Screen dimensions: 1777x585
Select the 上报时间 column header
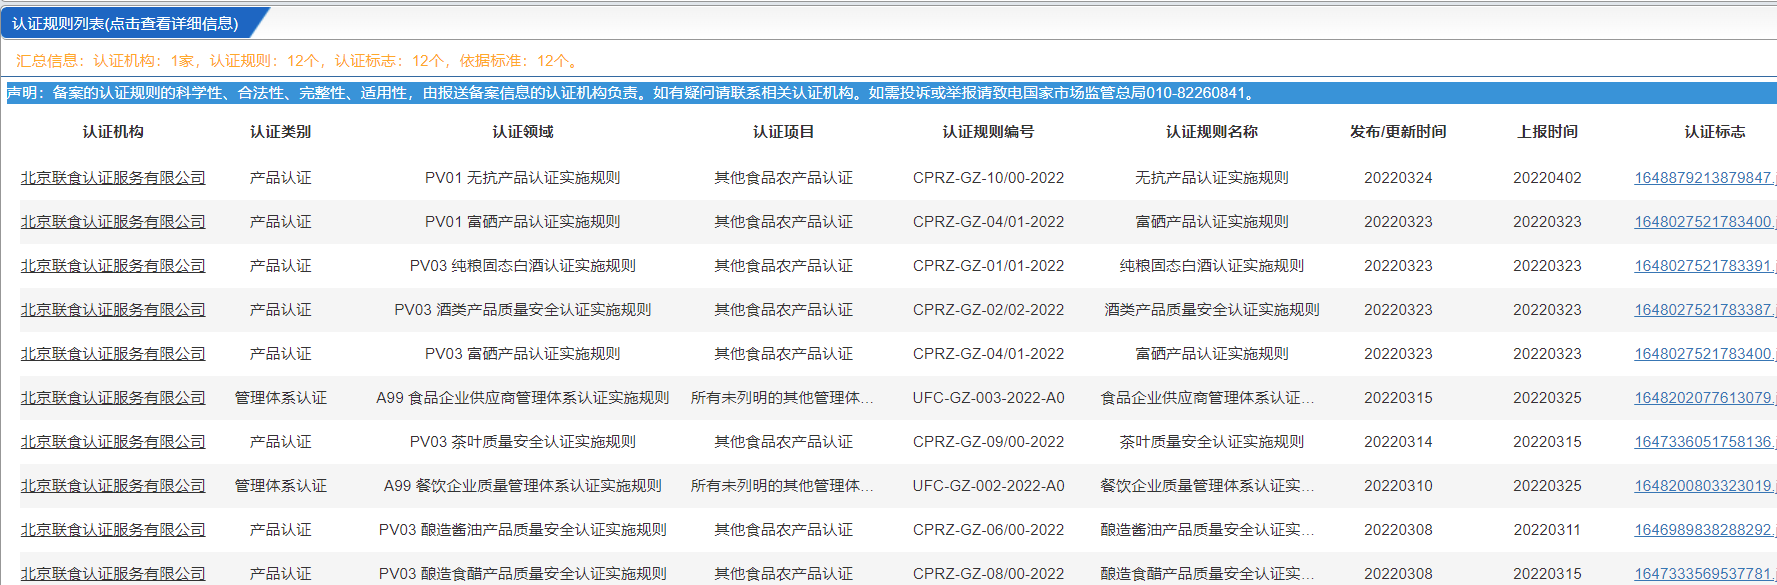(x=1548, y=132)
